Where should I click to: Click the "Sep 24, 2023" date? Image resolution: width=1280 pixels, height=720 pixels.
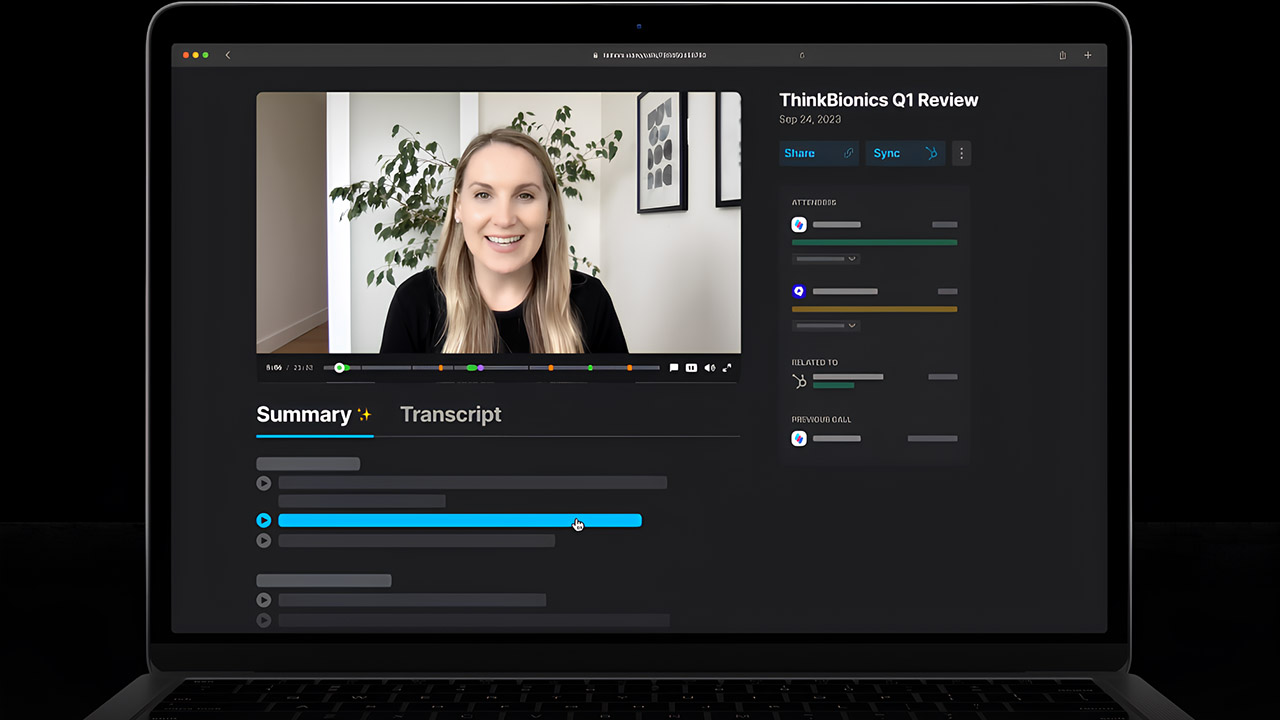point(810,120)
